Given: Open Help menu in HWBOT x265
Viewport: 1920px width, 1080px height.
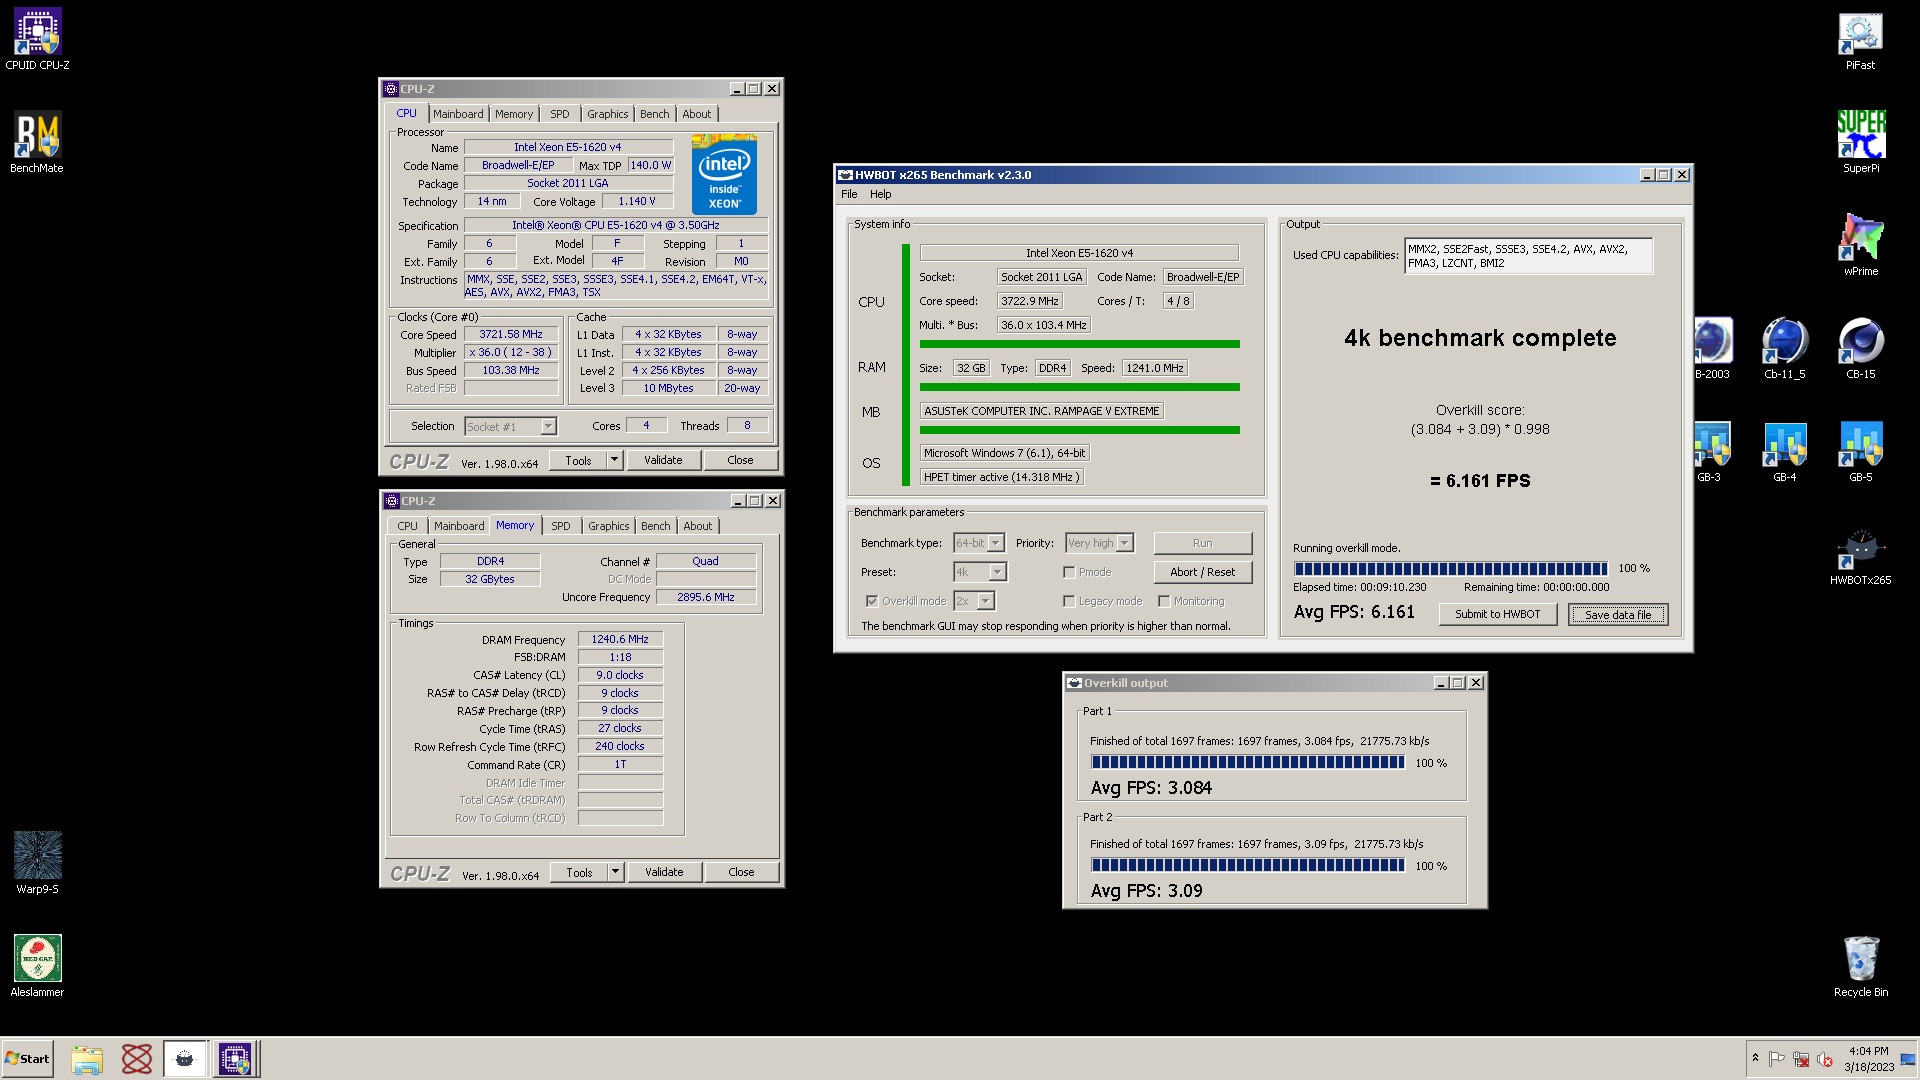Looking at the screenshot, I should coord(880,194).
